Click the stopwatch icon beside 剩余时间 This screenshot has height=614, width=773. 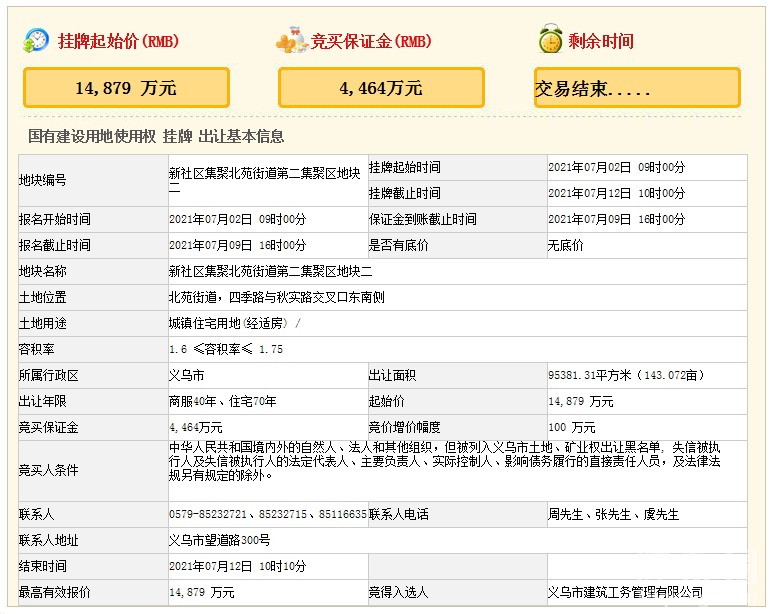(550, 40)
